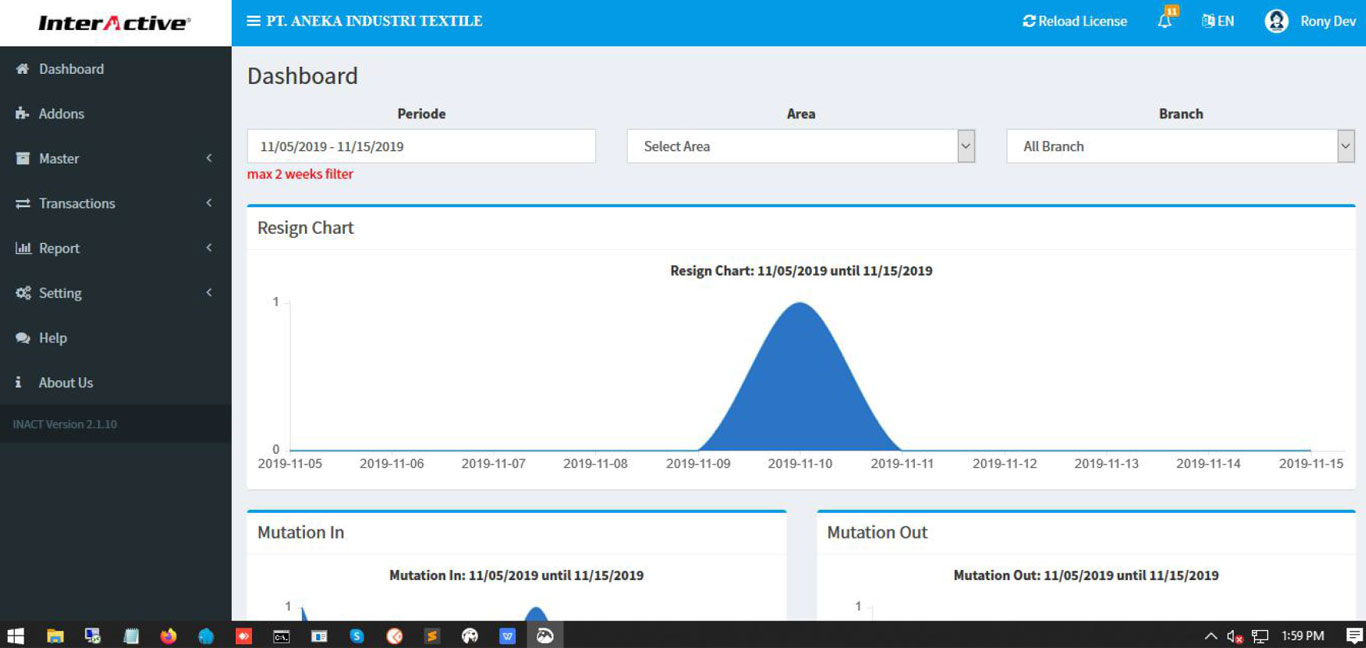This screenshot has width=1366, height=648.
Task: Open the Dashboard menu item
Action: [x=70, y=68]
